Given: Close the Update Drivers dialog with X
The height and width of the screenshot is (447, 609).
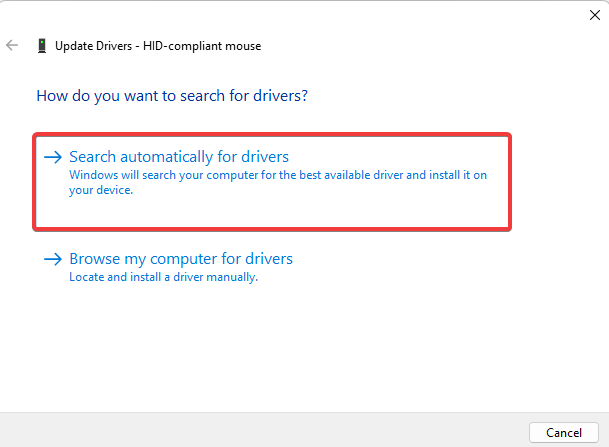Looking at the screenshot, I should [x=595, y=15].
